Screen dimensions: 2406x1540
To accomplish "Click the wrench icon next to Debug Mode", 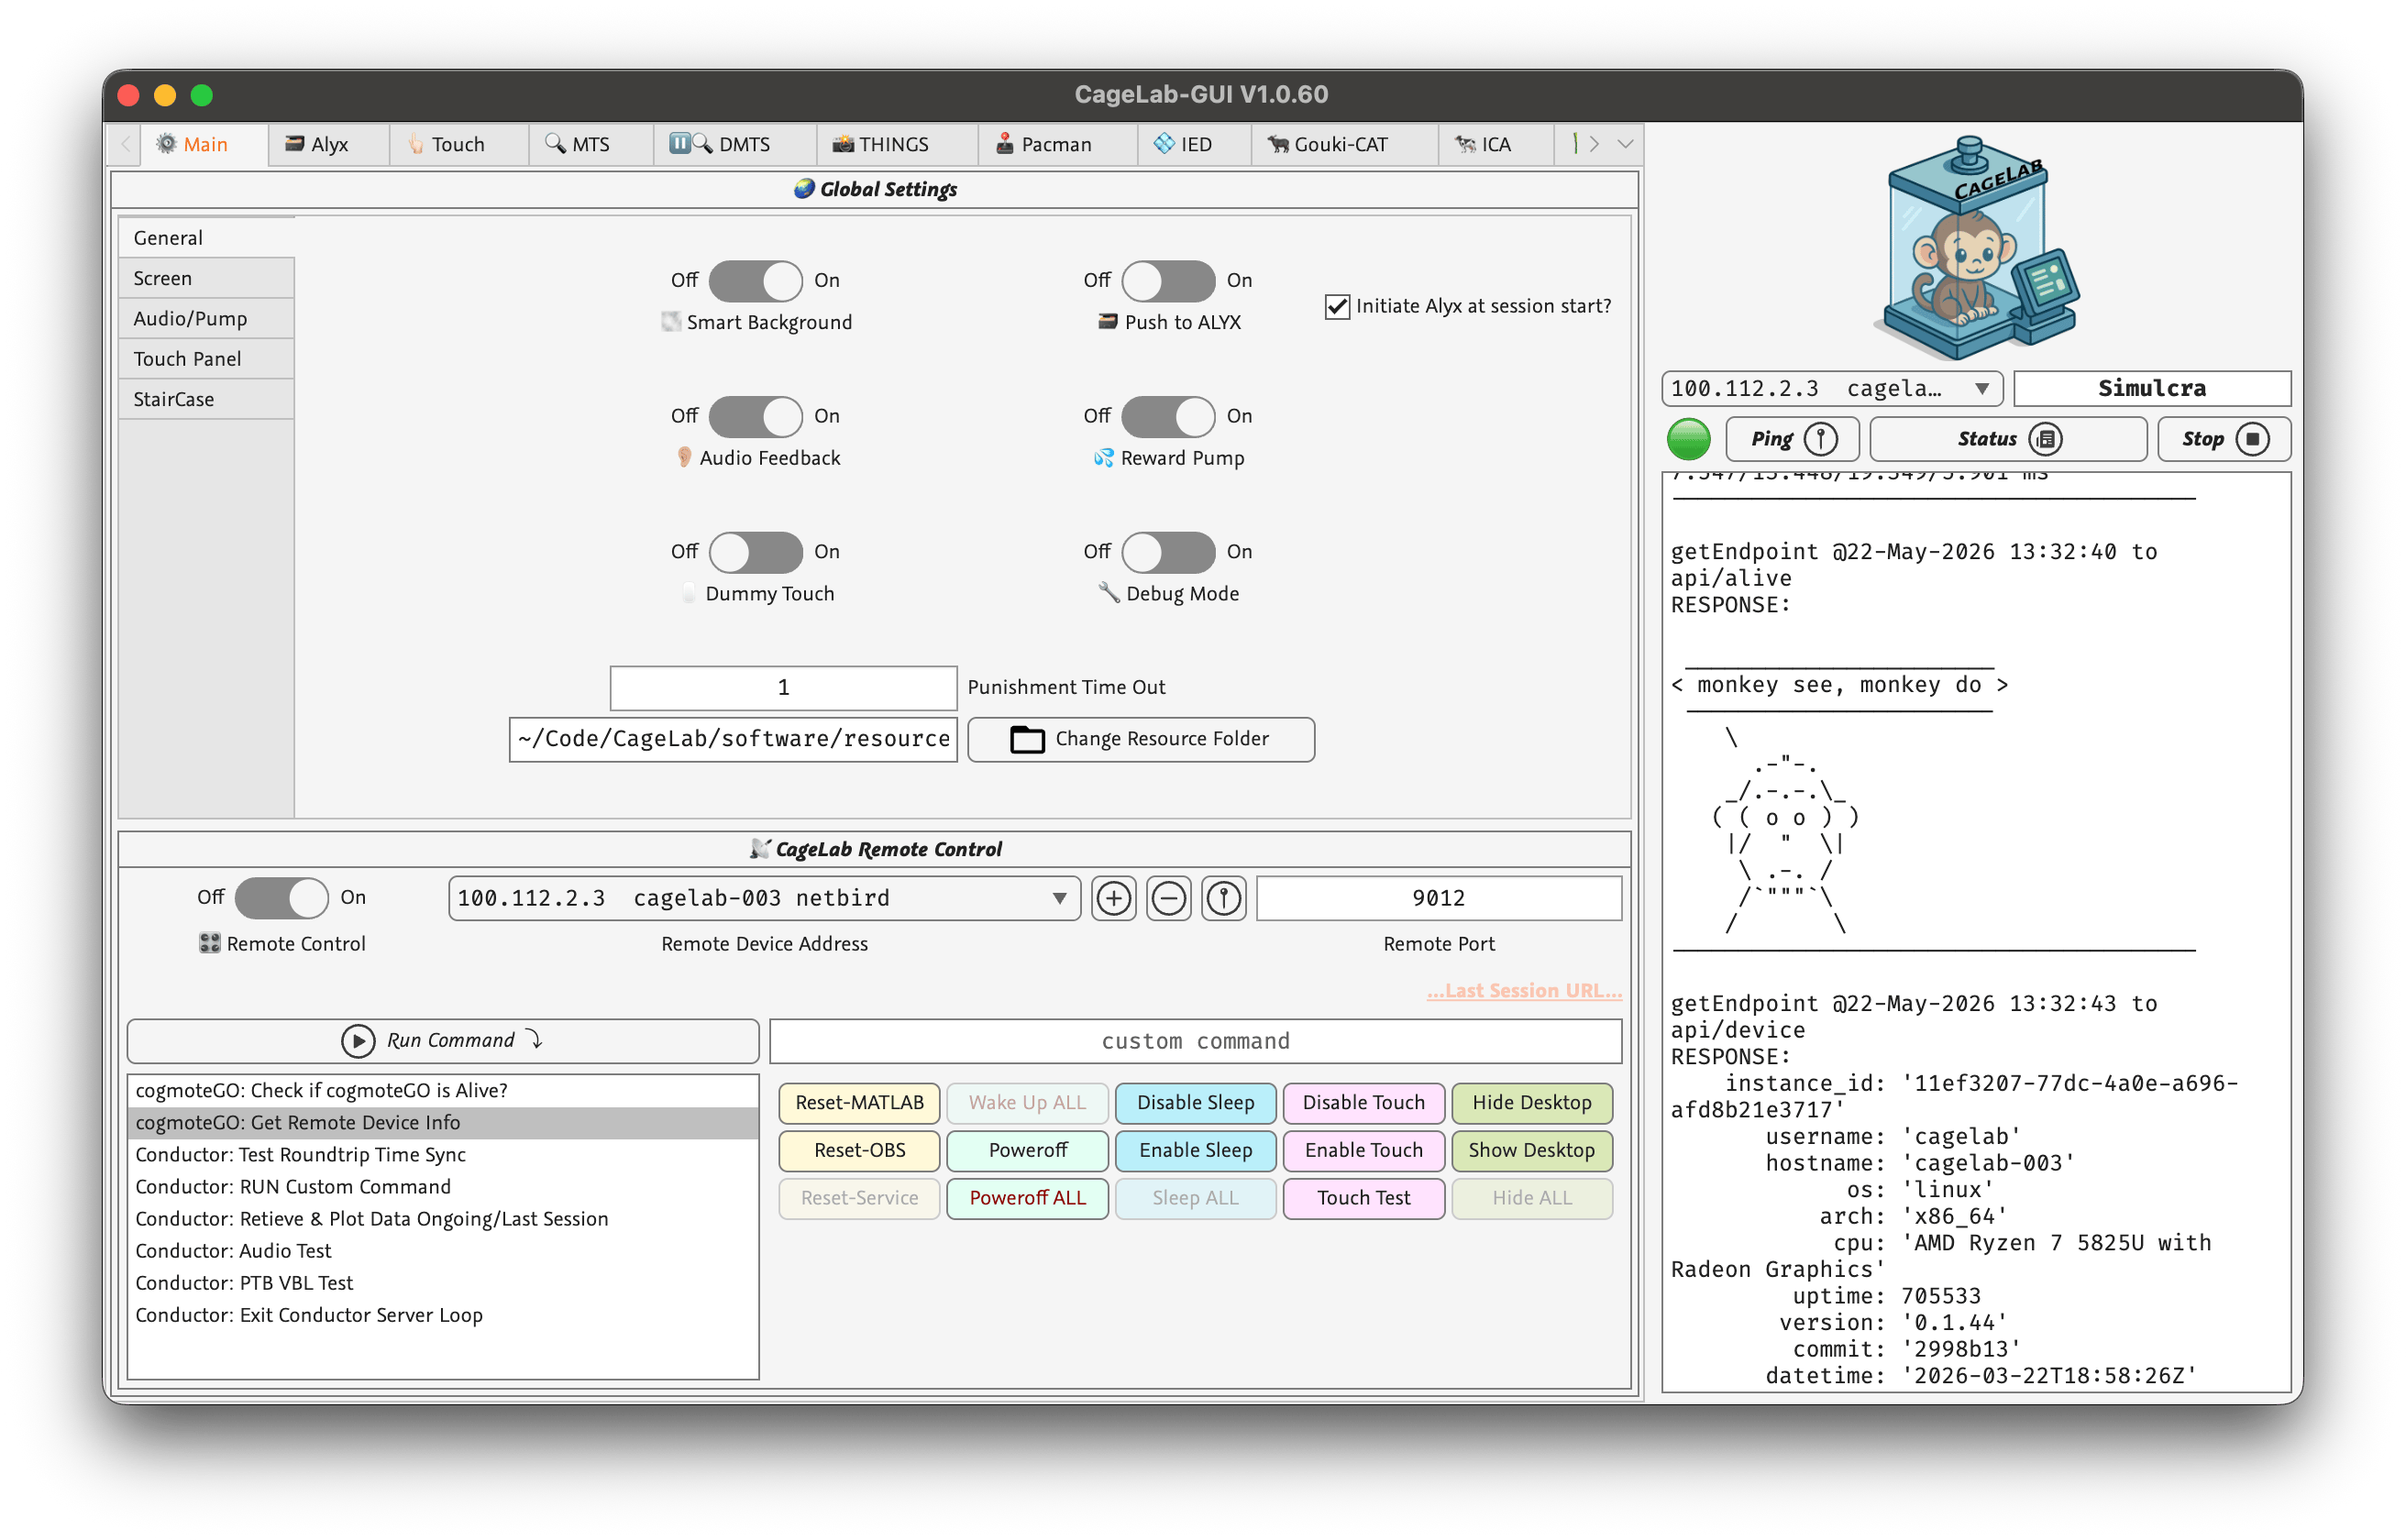I will (1109, 593).
